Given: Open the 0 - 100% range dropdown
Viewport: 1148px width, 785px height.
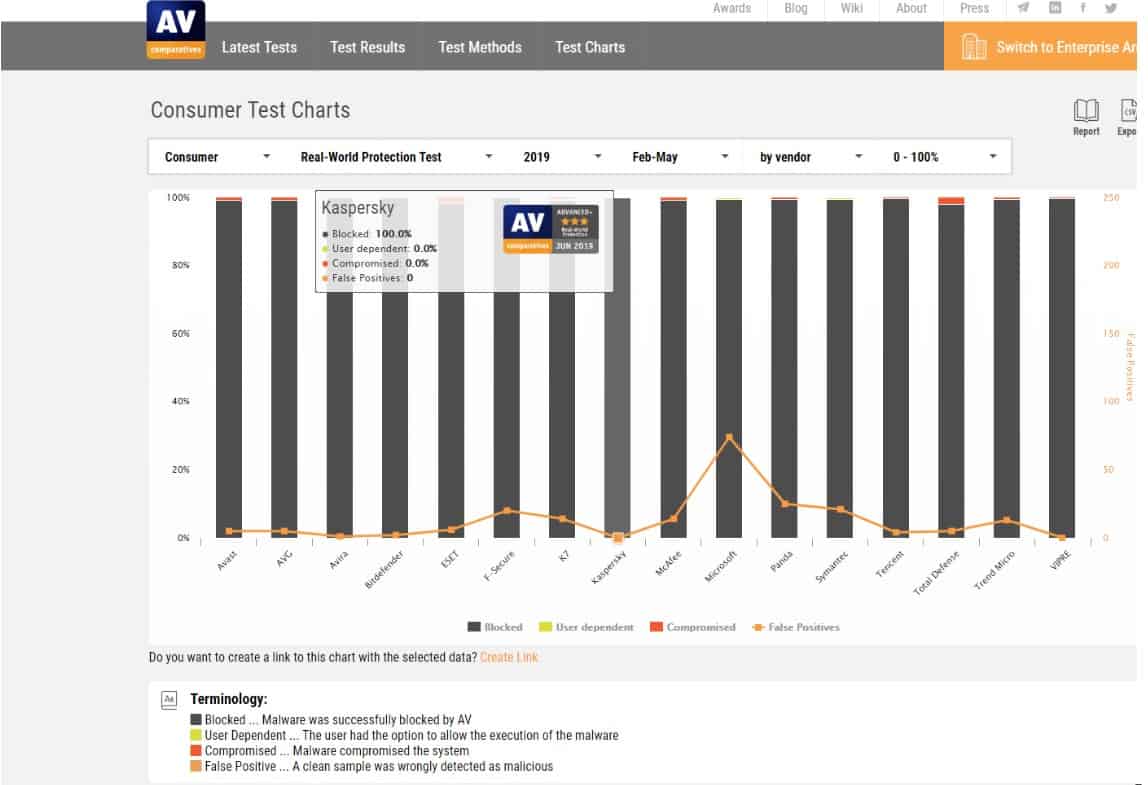Looking at the screenshot, I should tap(944, 157).
